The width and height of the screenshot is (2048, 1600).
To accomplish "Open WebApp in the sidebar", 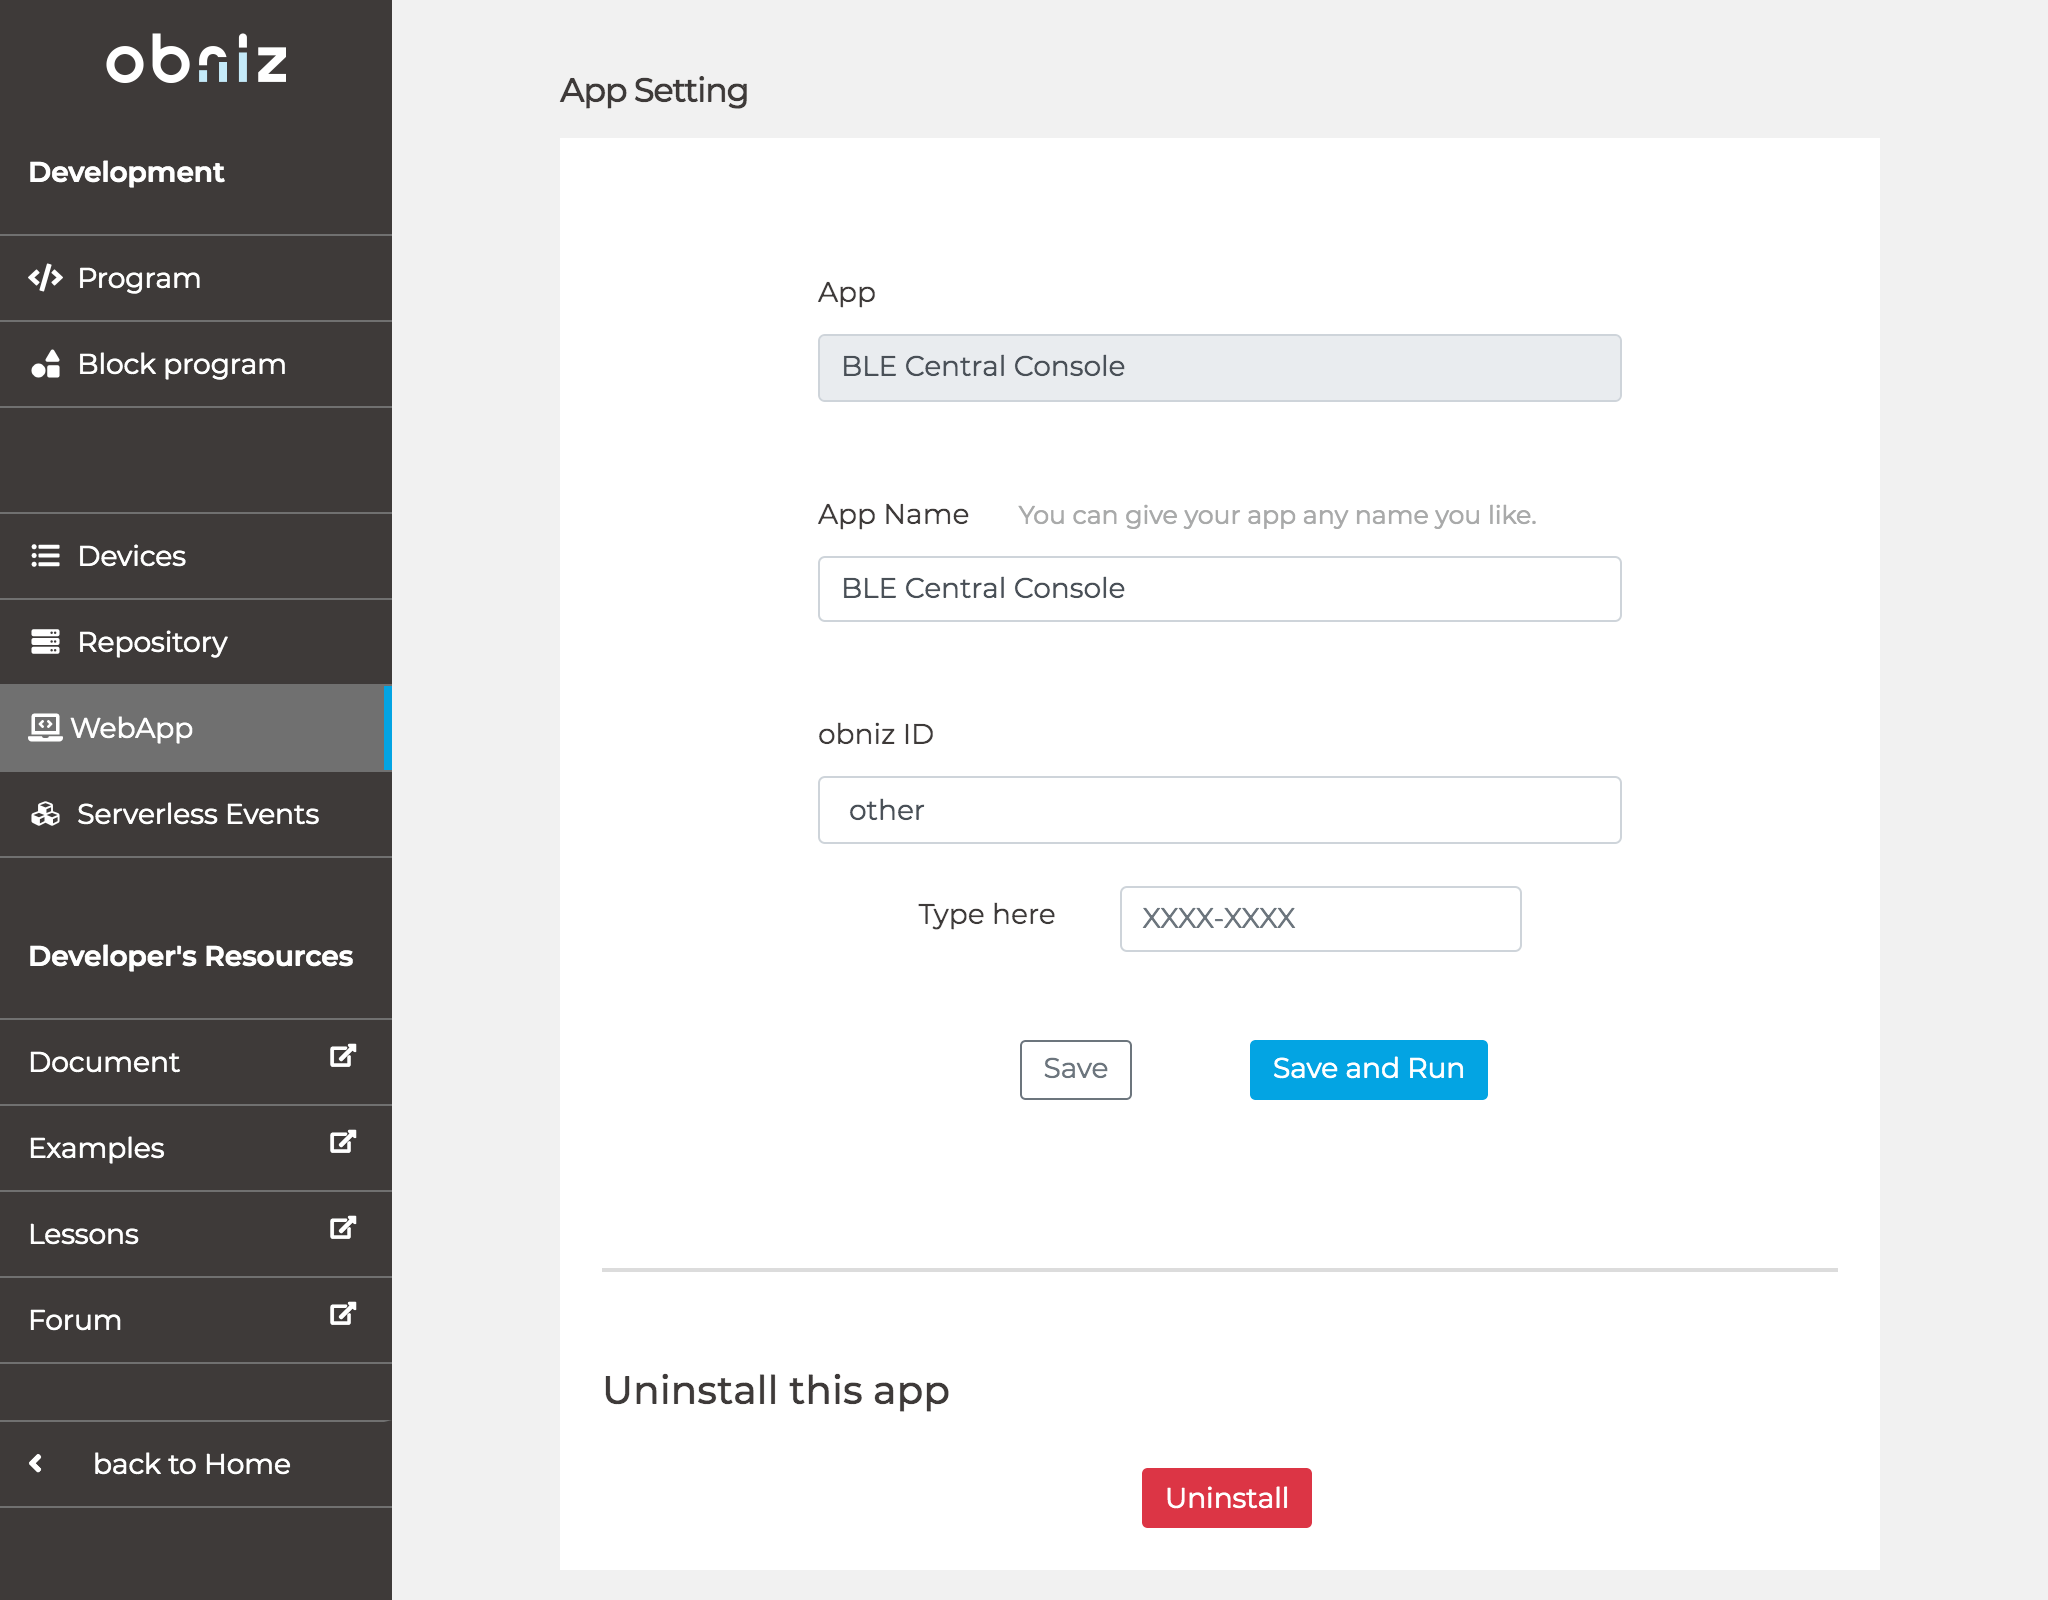I will pos(131,728).
